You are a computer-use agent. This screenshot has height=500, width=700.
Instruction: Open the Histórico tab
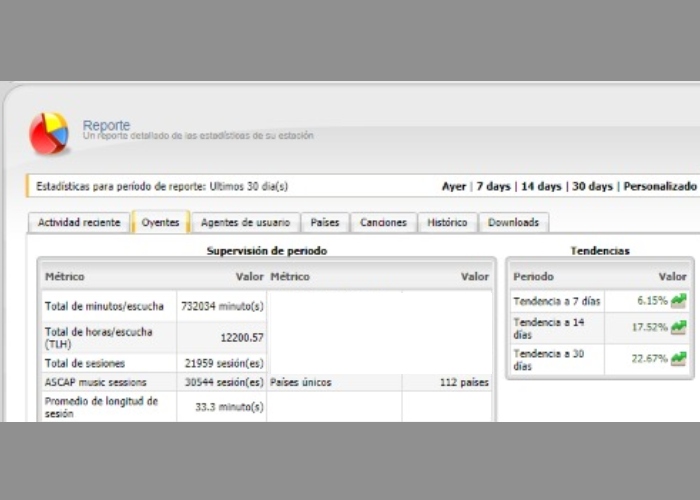click(x=447, y=222)
